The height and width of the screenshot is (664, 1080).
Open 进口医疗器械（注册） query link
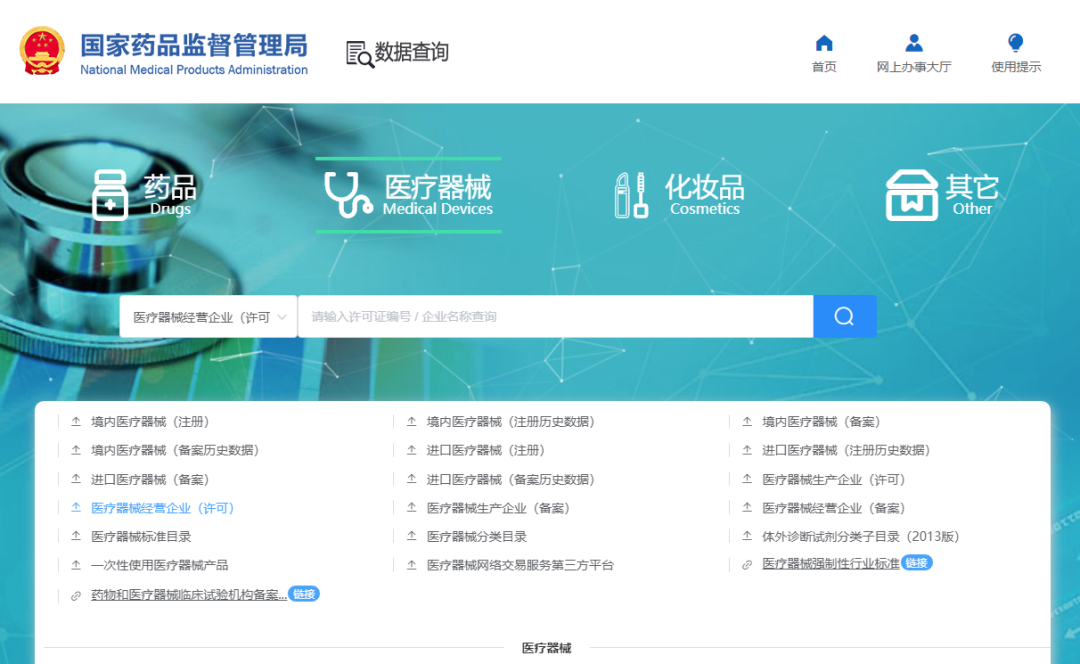click(486, 451)
